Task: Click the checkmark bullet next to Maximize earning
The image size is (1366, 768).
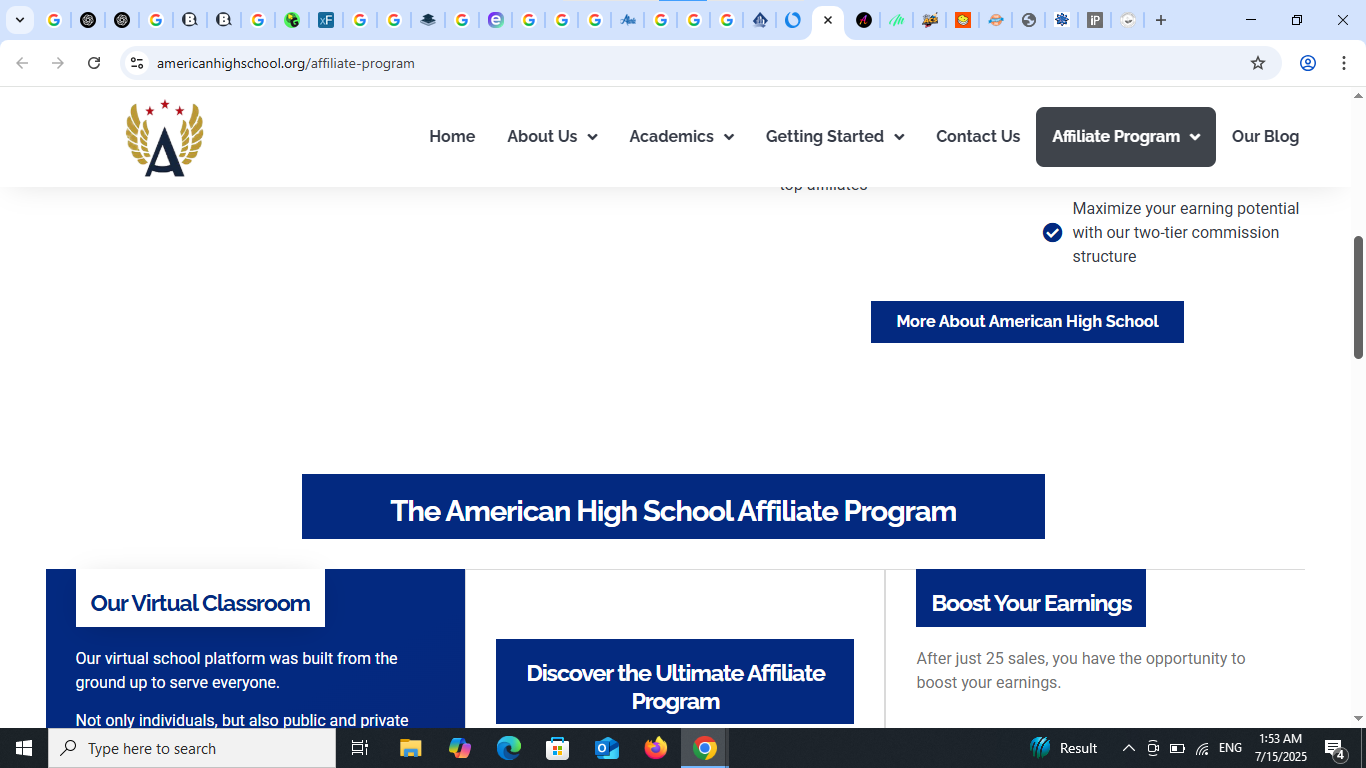Action: tap(1052, 232)
